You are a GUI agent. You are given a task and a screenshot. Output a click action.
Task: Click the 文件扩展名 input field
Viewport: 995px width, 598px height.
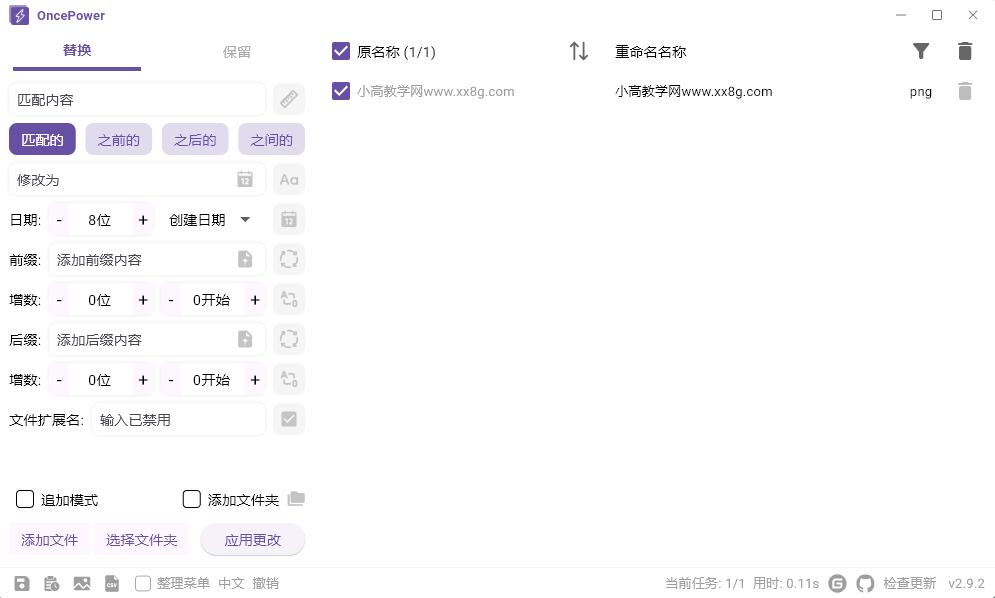tap(178, 420)
